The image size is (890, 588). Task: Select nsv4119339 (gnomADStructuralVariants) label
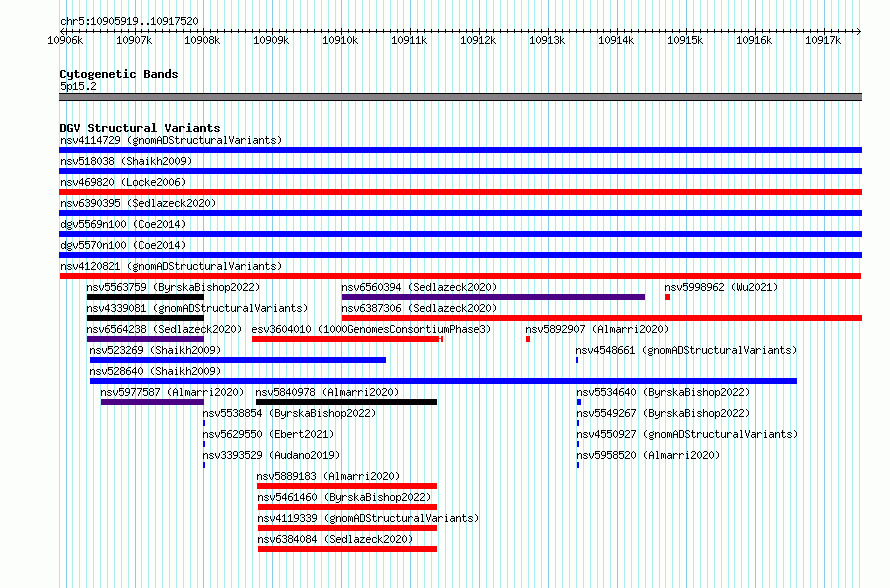(x=368, y=518)
